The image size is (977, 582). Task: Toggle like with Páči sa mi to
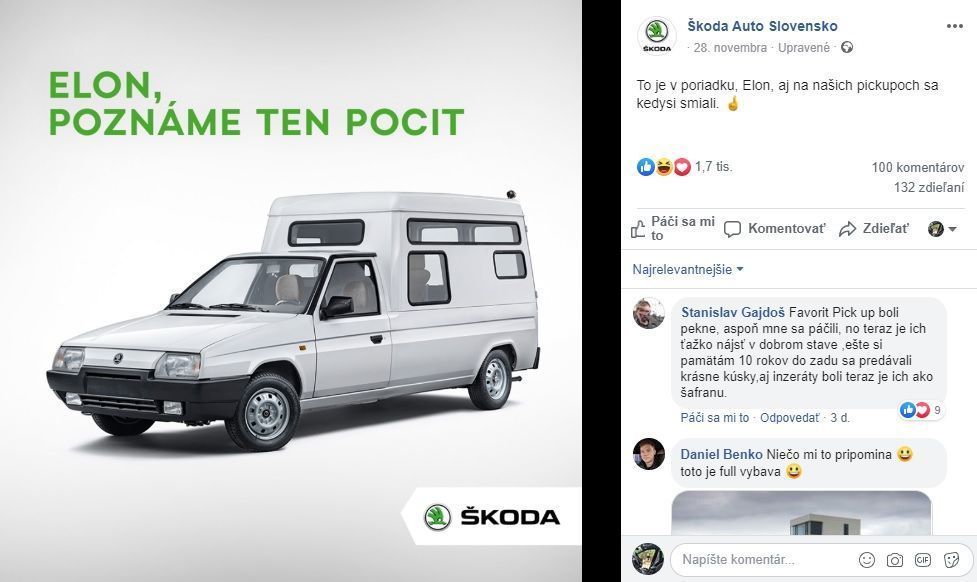[673, 229]
